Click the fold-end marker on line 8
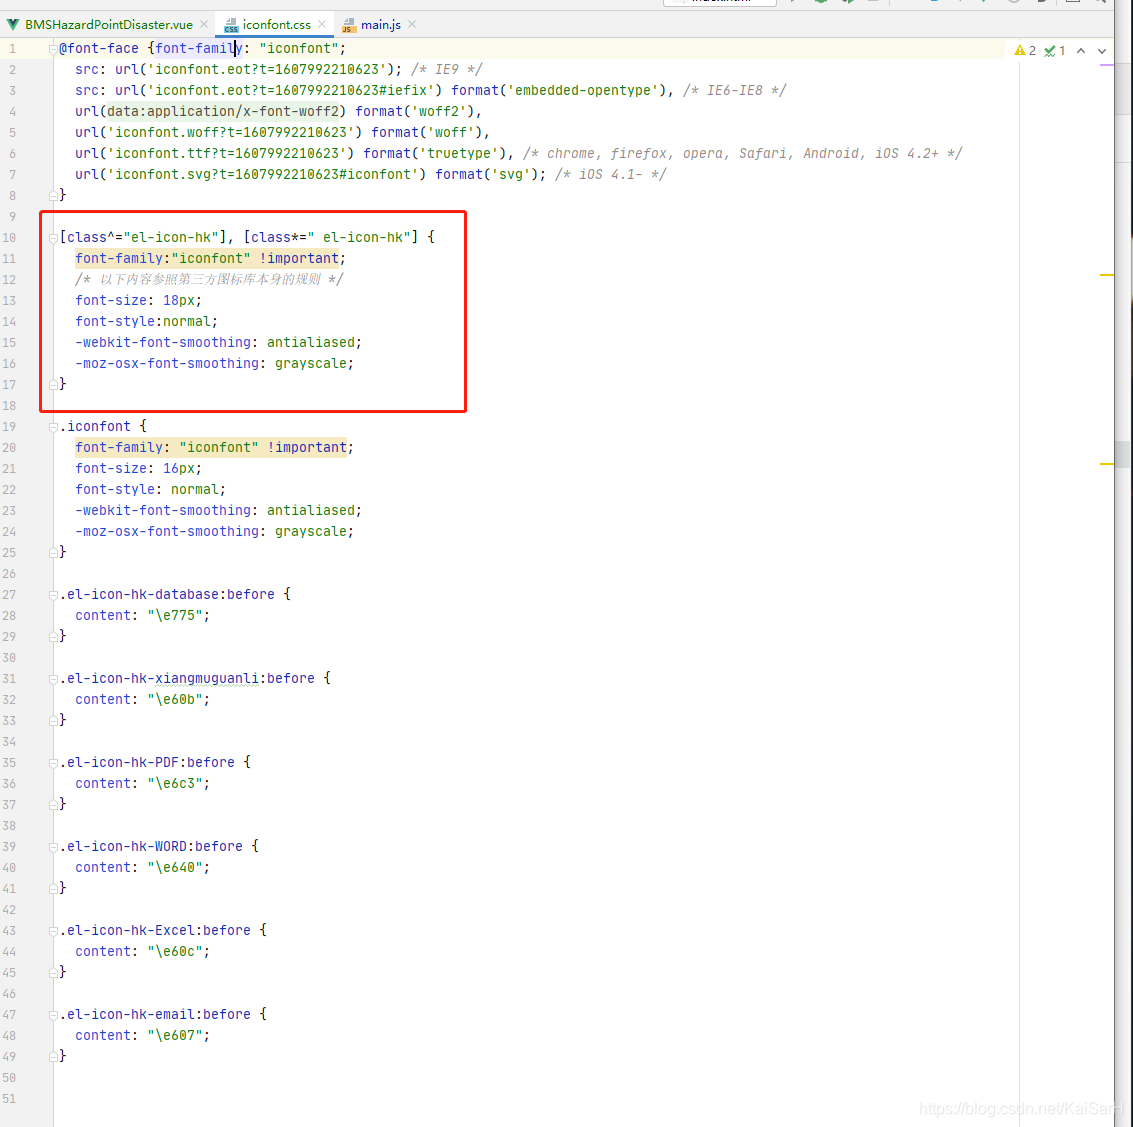1133x1127 pixels. (53, 196)
